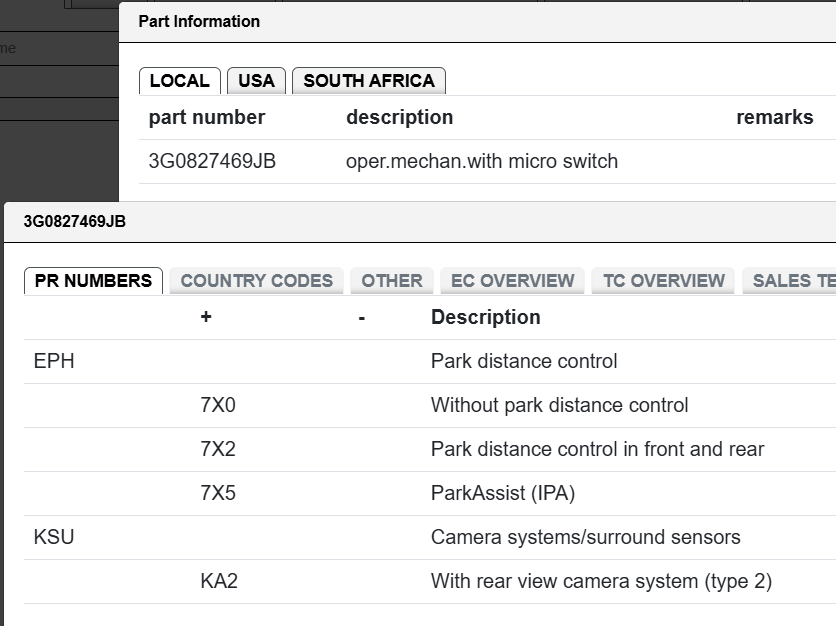836x626 pixels.
Task: Click part number 3G0827469JB in table
Action: pos(212,162)
